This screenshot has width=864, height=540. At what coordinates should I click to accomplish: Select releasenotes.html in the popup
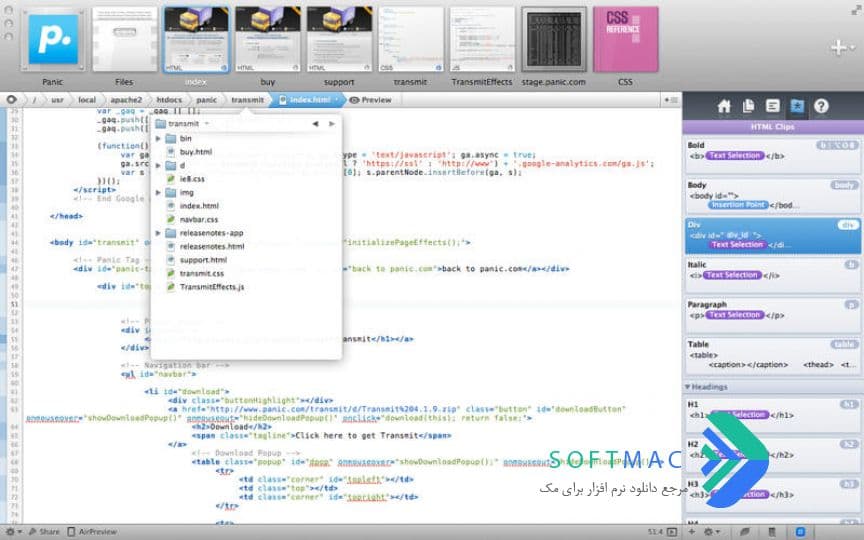(246, 246)
